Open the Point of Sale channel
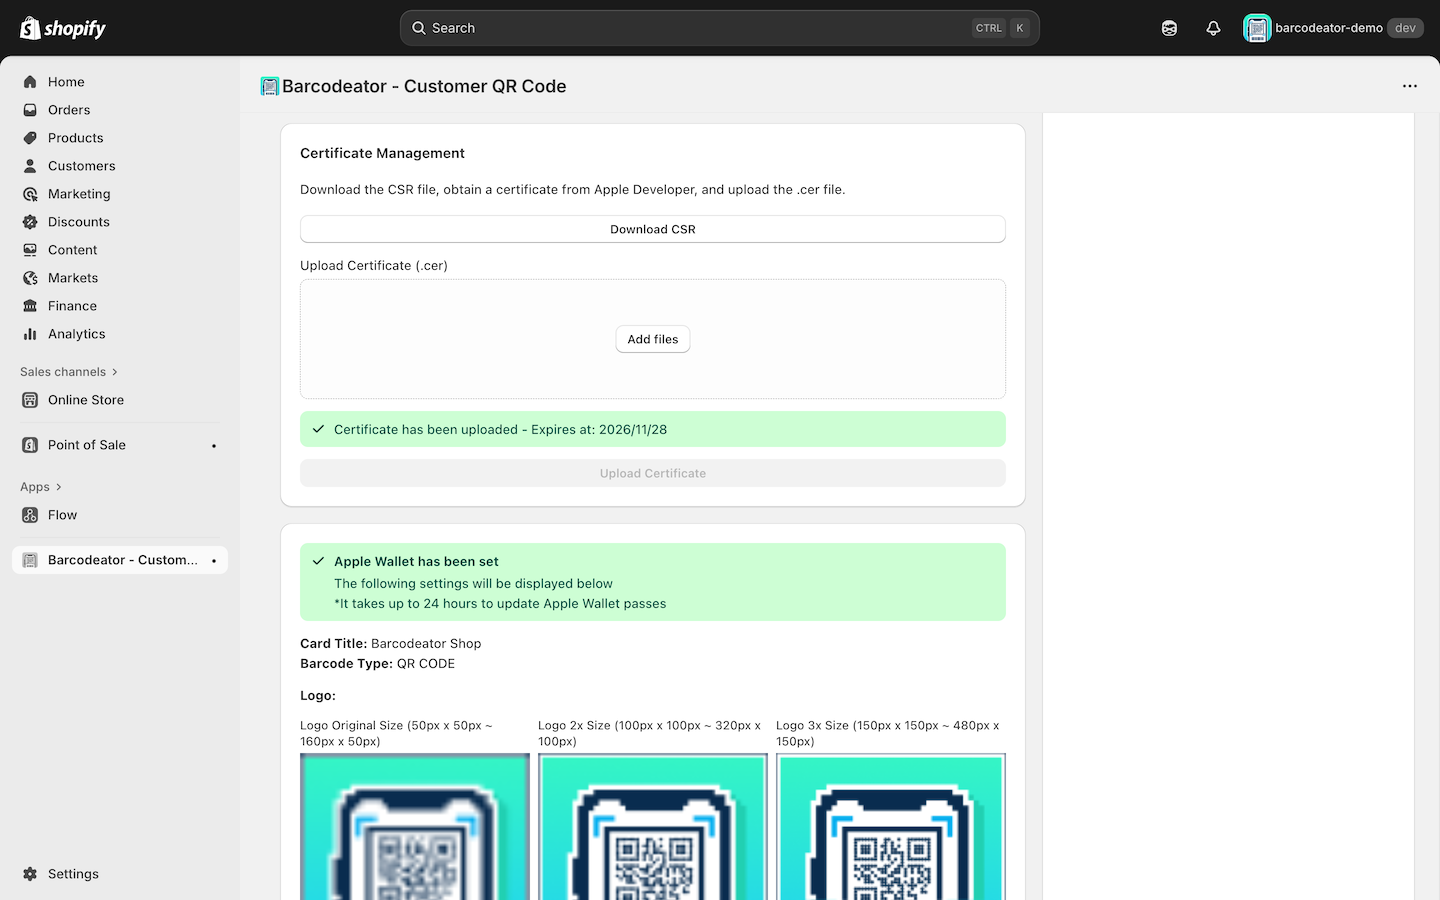1440x900 pixels. (86, 444)
